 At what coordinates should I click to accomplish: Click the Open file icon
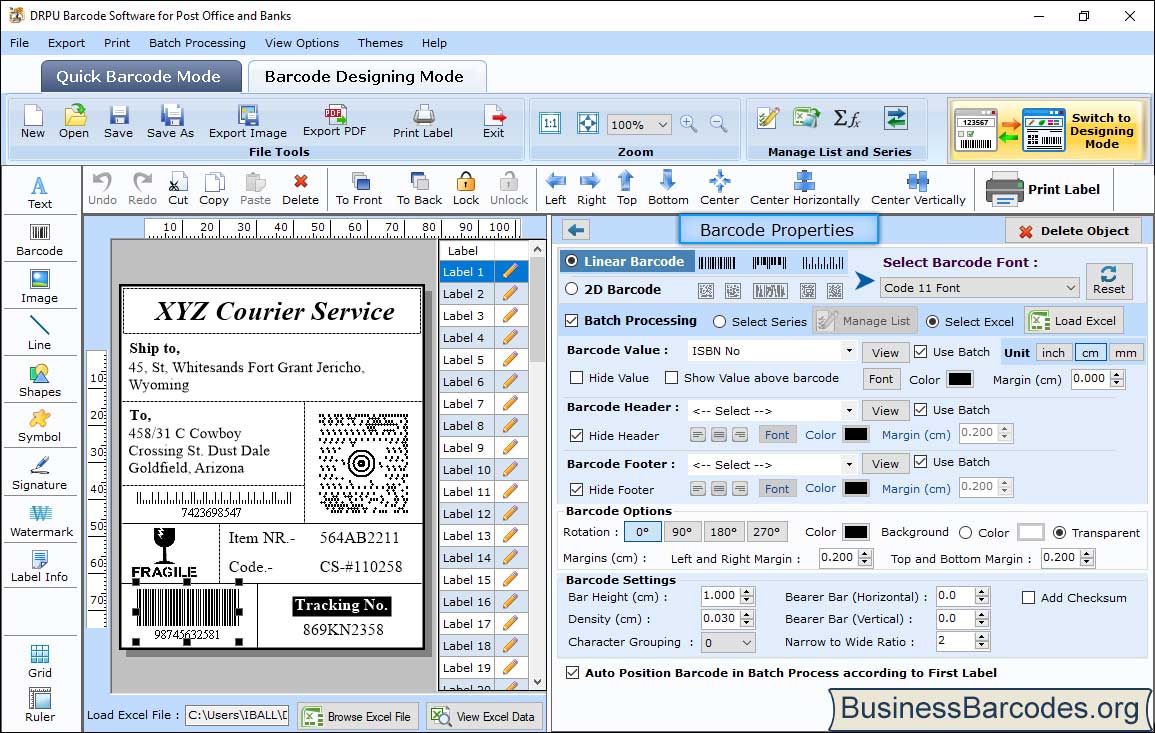74,122
